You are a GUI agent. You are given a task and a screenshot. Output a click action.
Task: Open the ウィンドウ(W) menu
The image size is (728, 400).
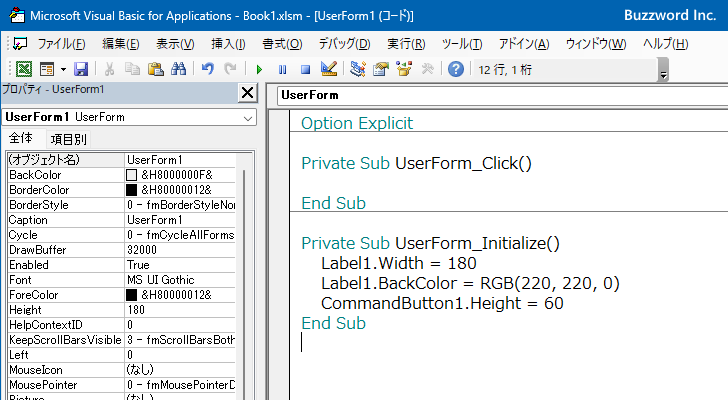tap(596, 44)
